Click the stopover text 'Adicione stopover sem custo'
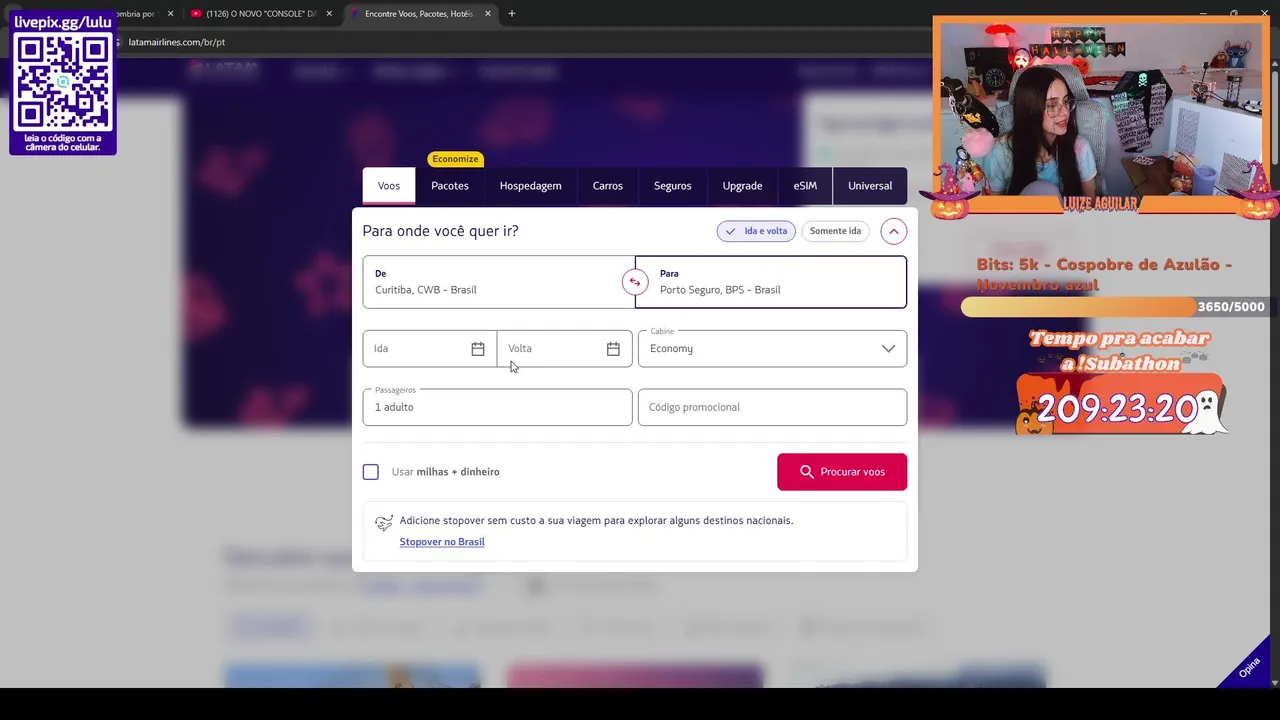Screen dimensions: 1280x720 (596, 521)
